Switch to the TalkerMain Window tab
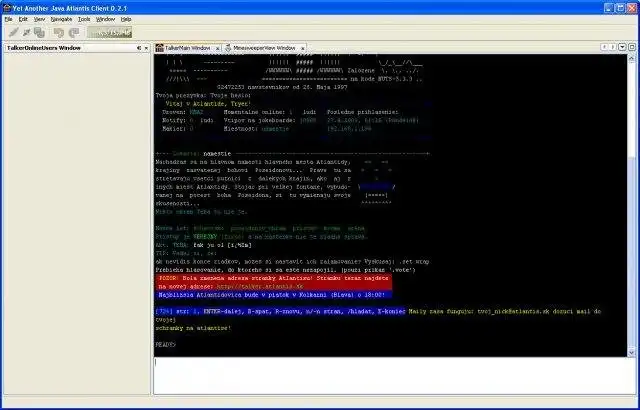This screenshot has height=410, width=640. pos(188,48)
